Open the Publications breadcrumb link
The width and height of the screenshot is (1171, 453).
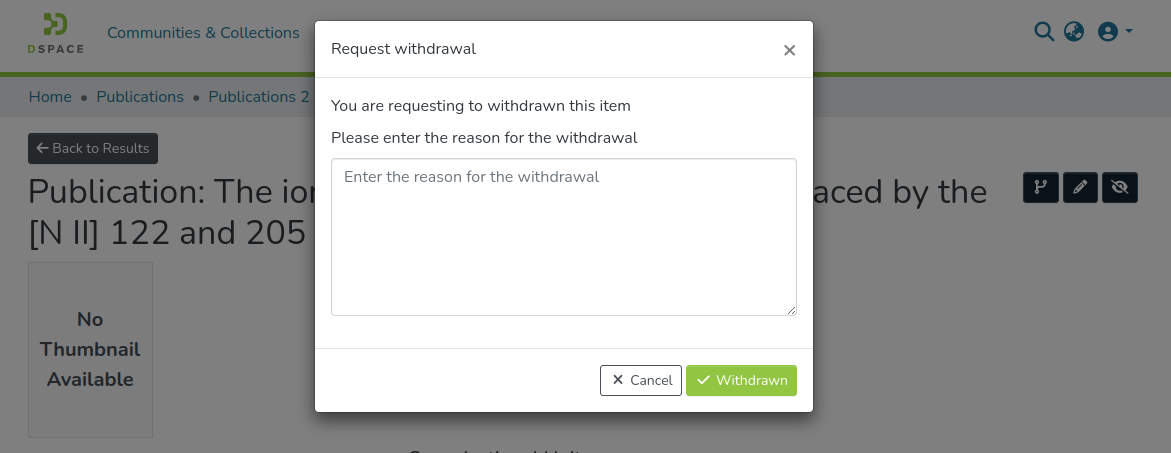[x=140, y=97]
